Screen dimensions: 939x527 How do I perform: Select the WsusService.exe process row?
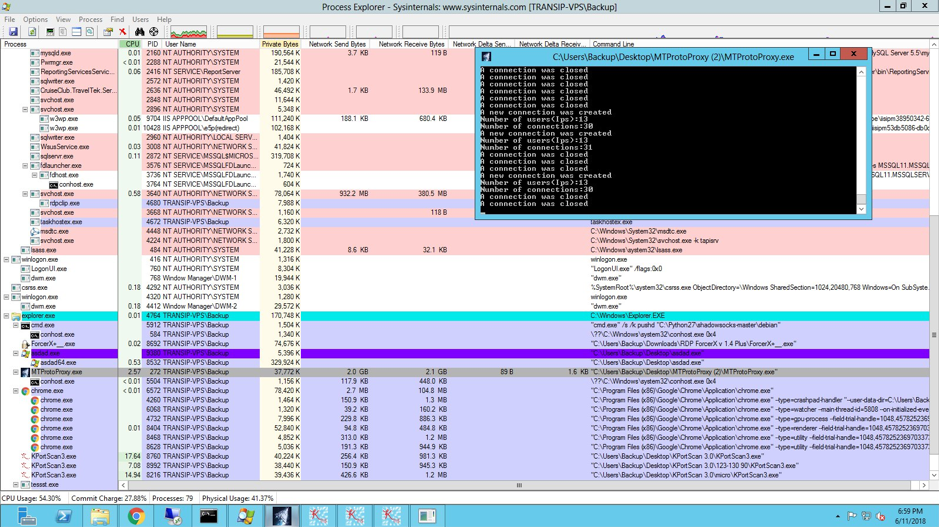click(464, 147)
